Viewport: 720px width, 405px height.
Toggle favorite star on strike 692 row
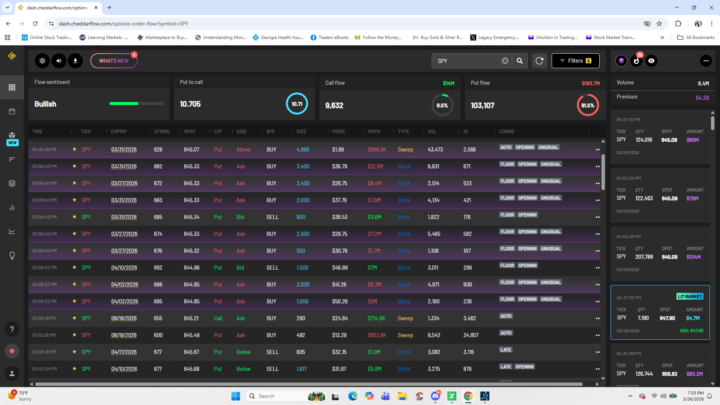click(74, 267)
